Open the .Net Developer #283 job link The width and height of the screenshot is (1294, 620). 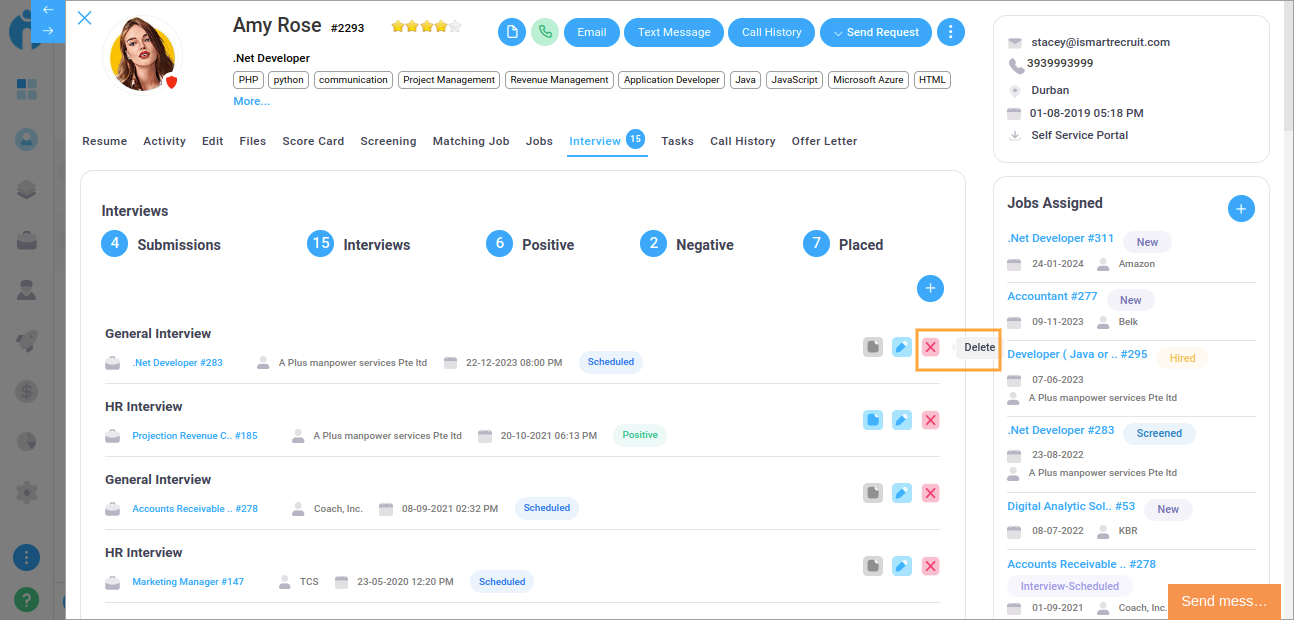(177, 363)
